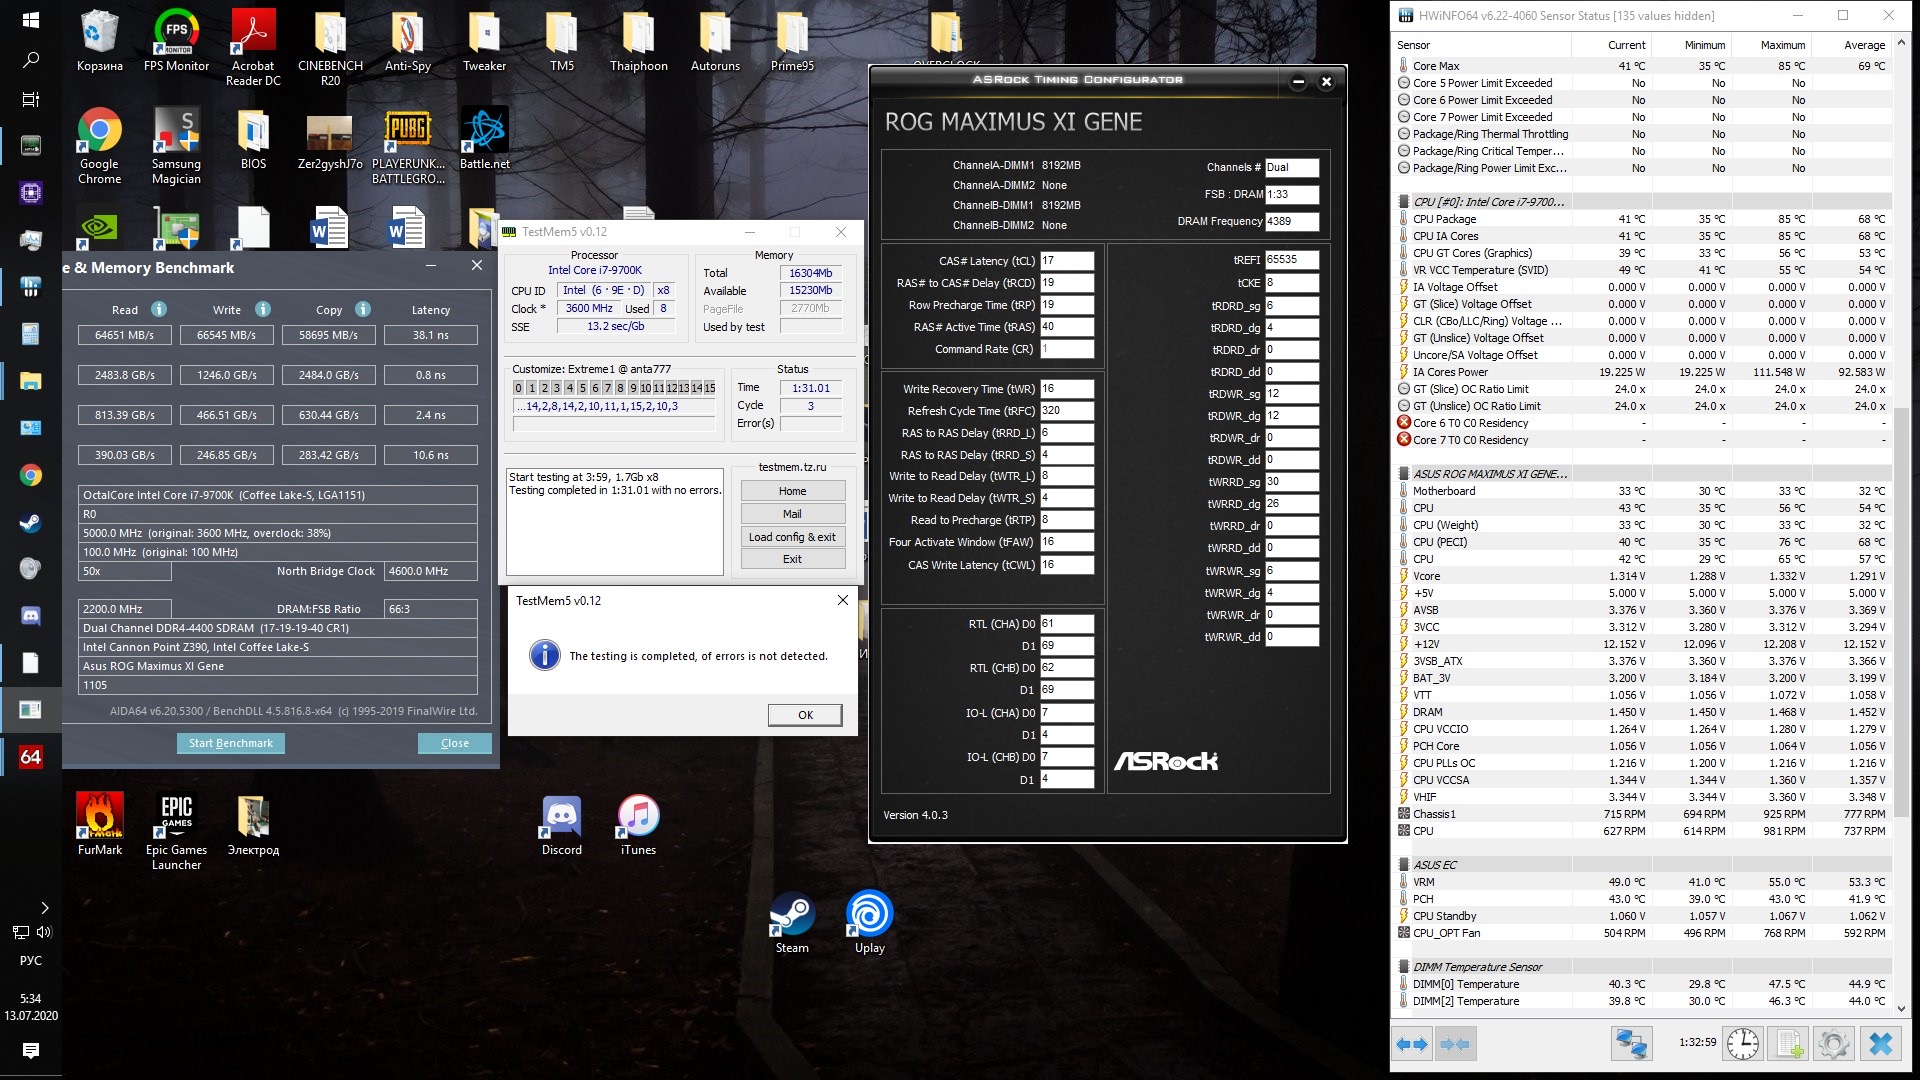Click the Maximum column header in HWiNFO
This screenshot has height=1080, width=1920.
(x=1782, y=45)
